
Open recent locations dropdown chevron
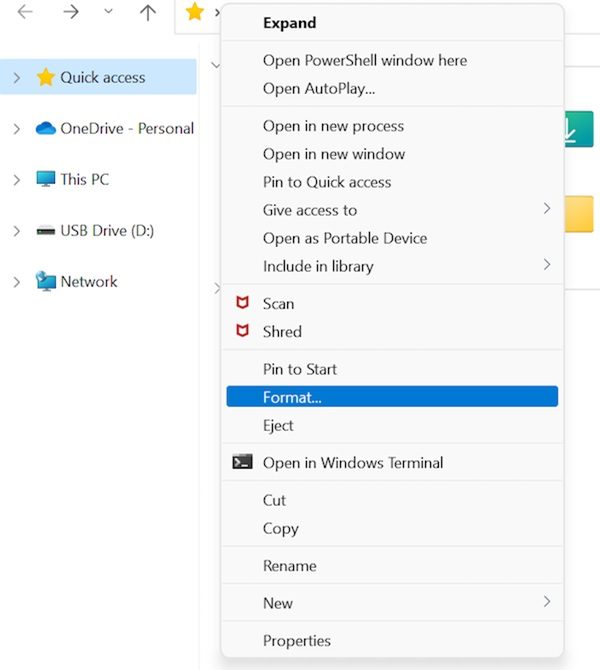(x=109, y=13)
